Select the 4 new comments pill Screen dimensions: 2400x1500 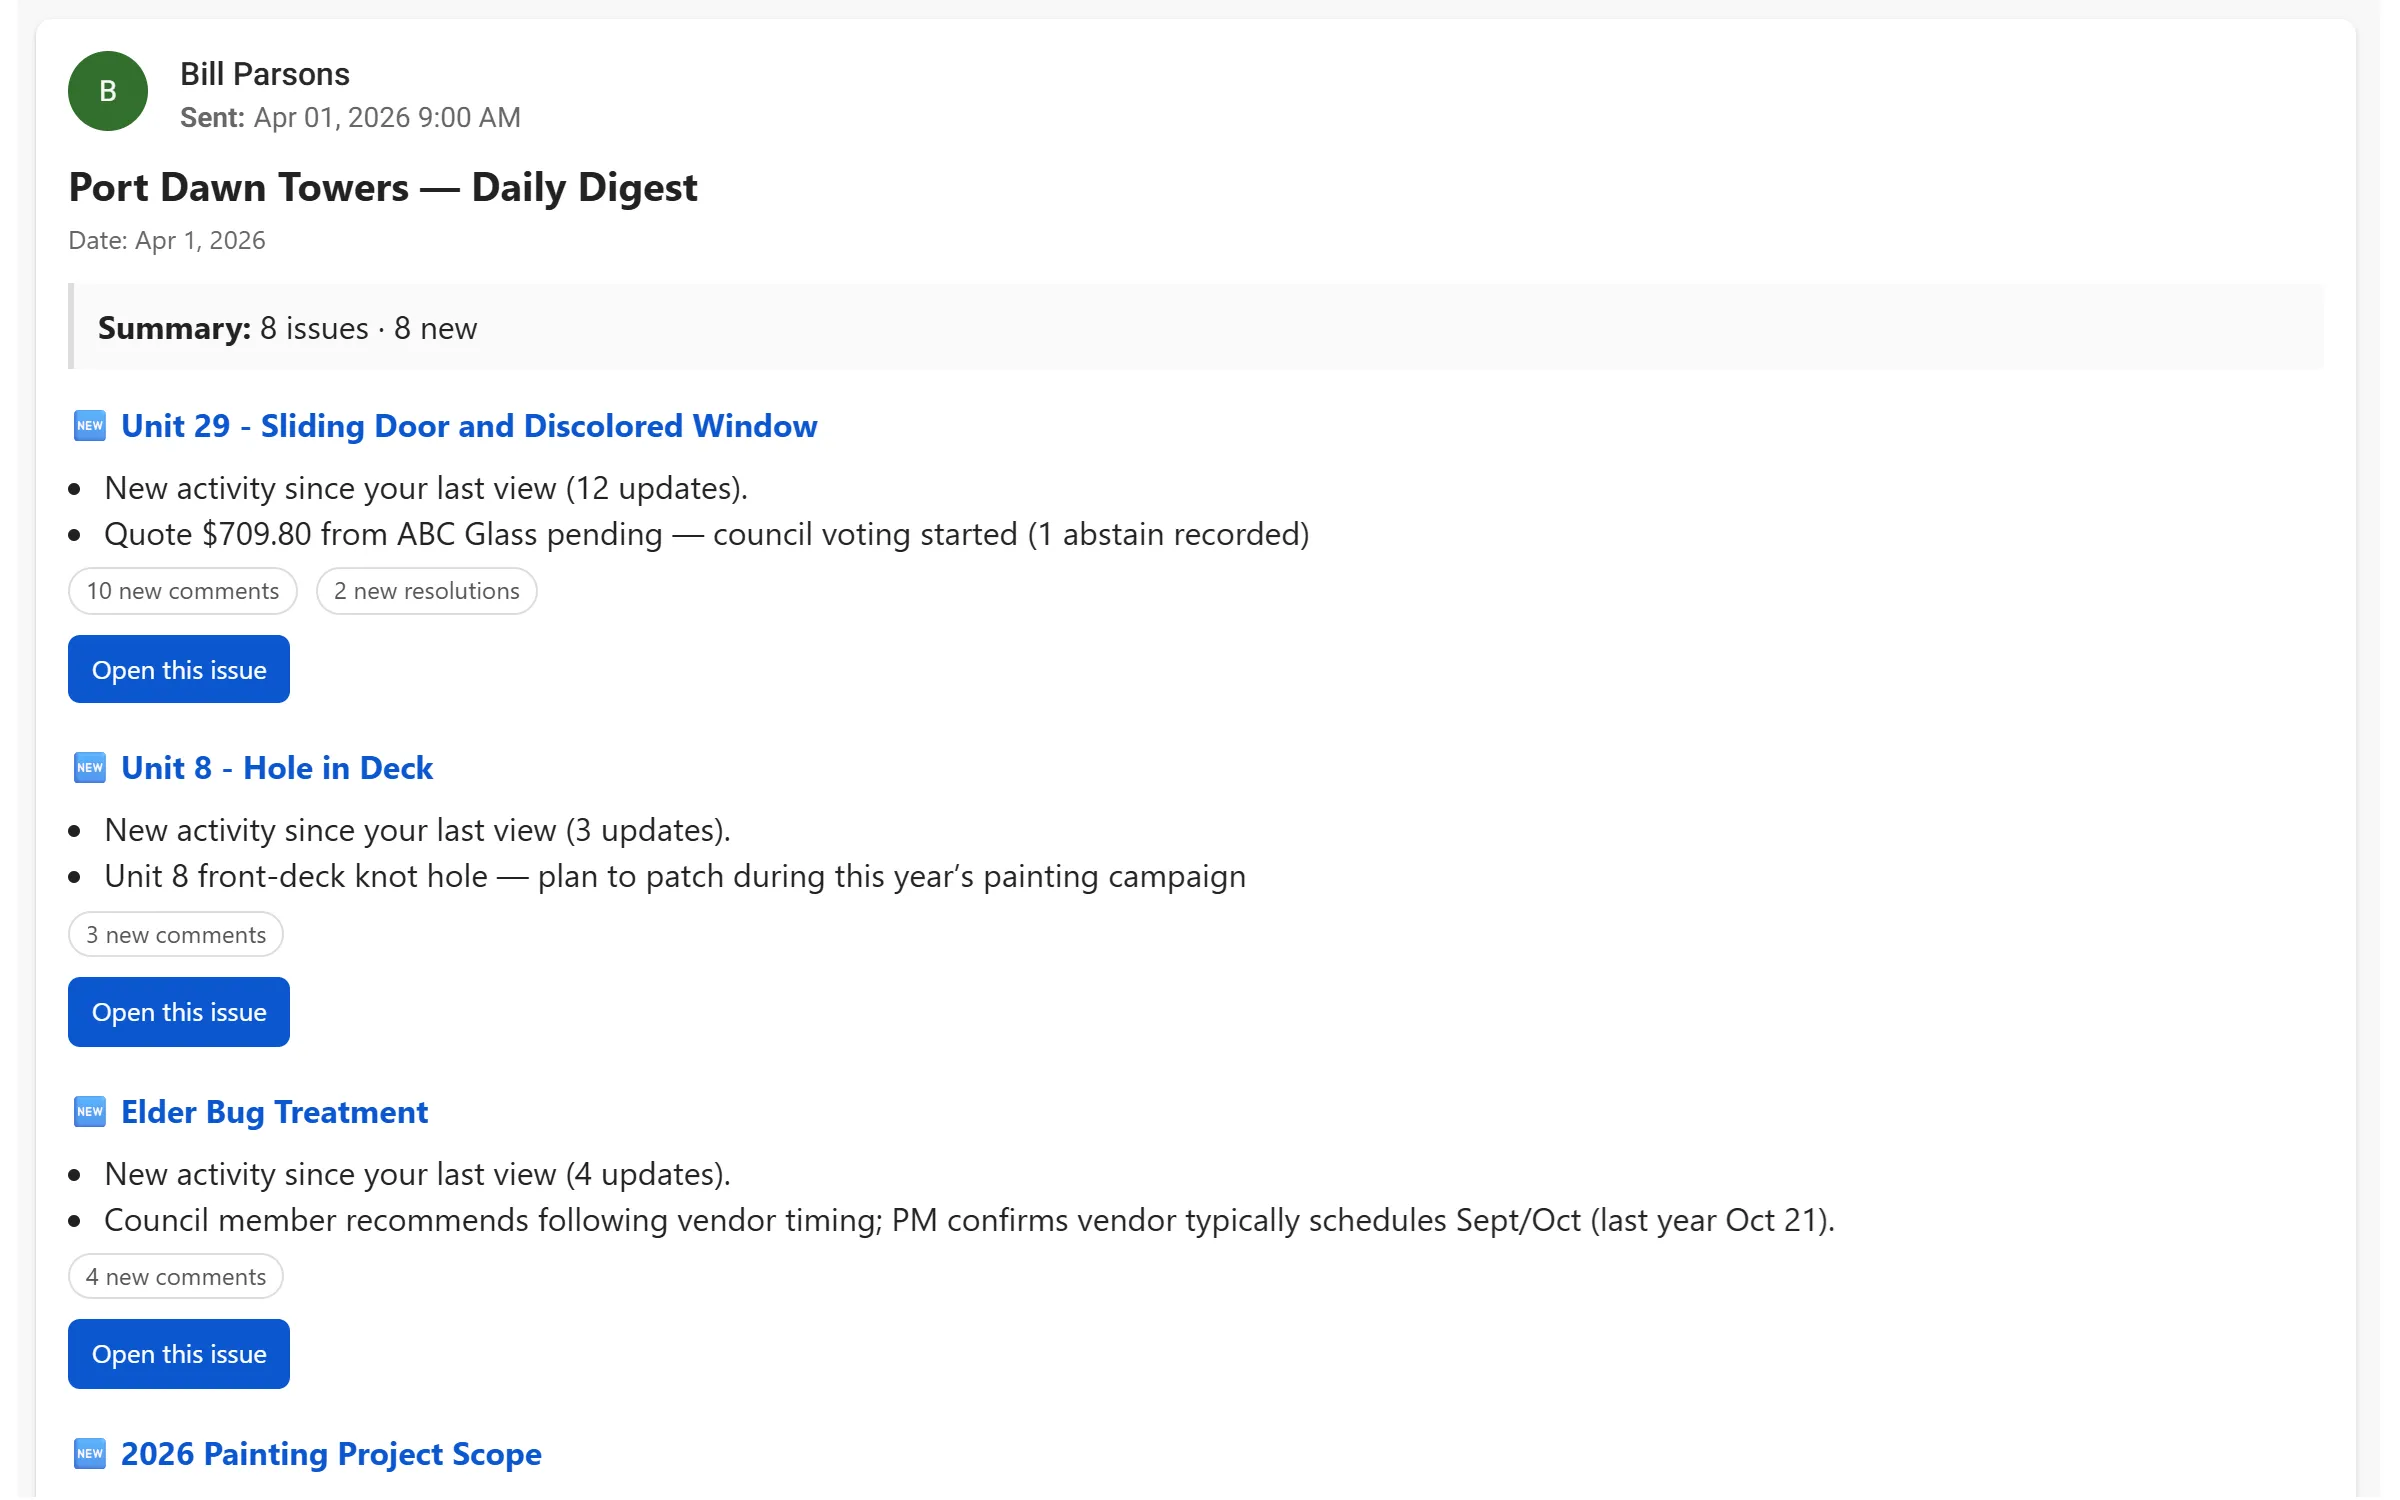point(175,1276)
